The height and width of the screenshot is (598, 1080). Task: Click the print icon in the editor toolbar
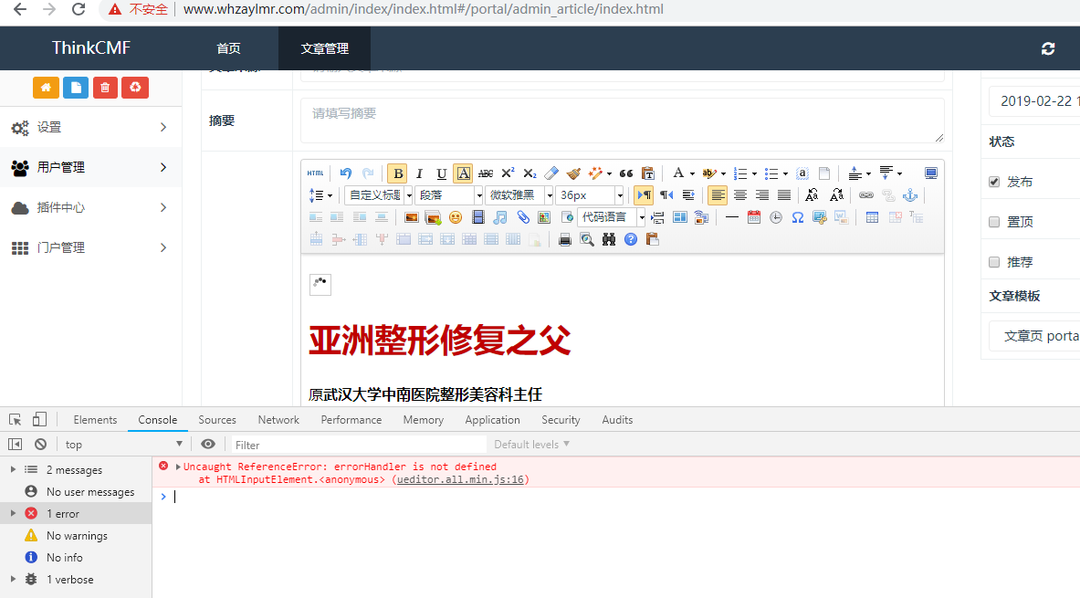click(565, 240)
